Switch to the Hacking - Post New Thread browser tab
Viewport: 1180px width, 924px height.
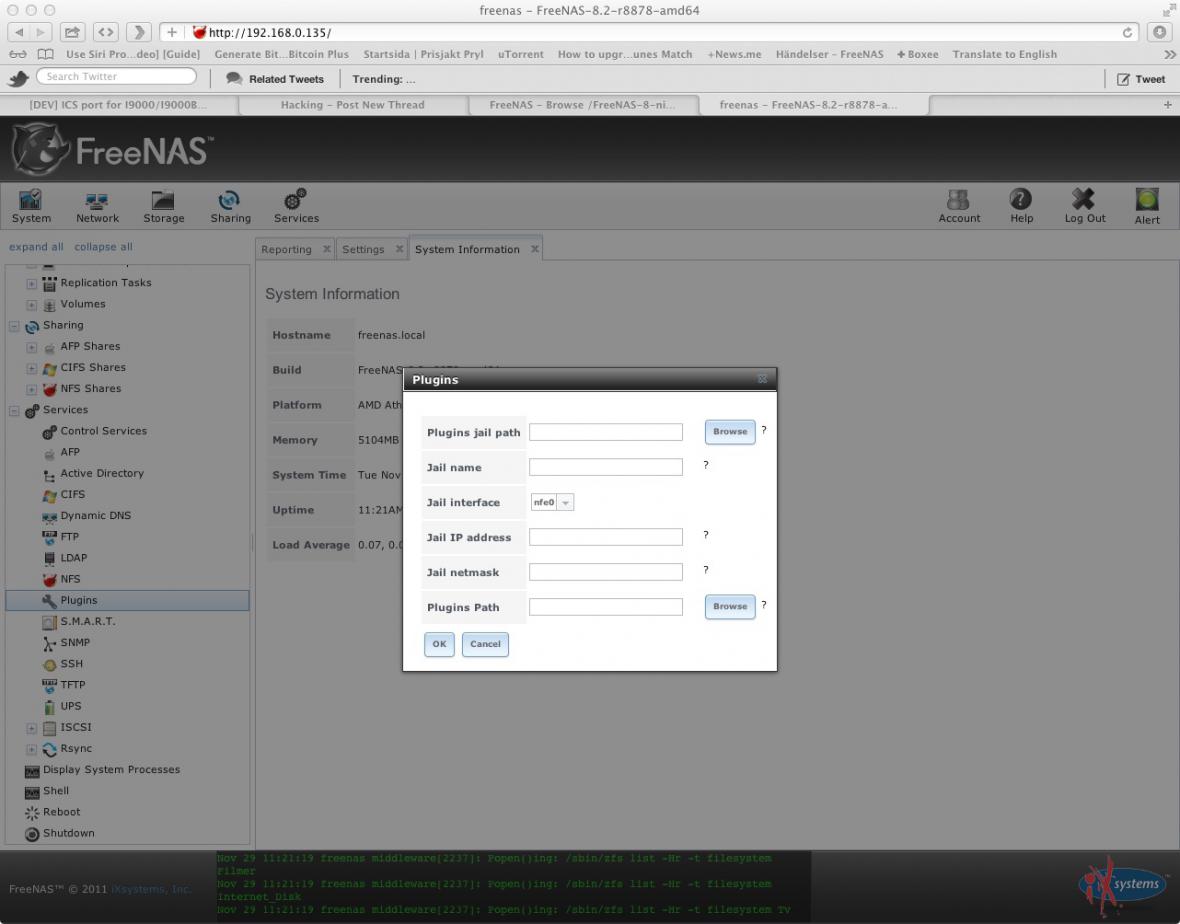352,105
